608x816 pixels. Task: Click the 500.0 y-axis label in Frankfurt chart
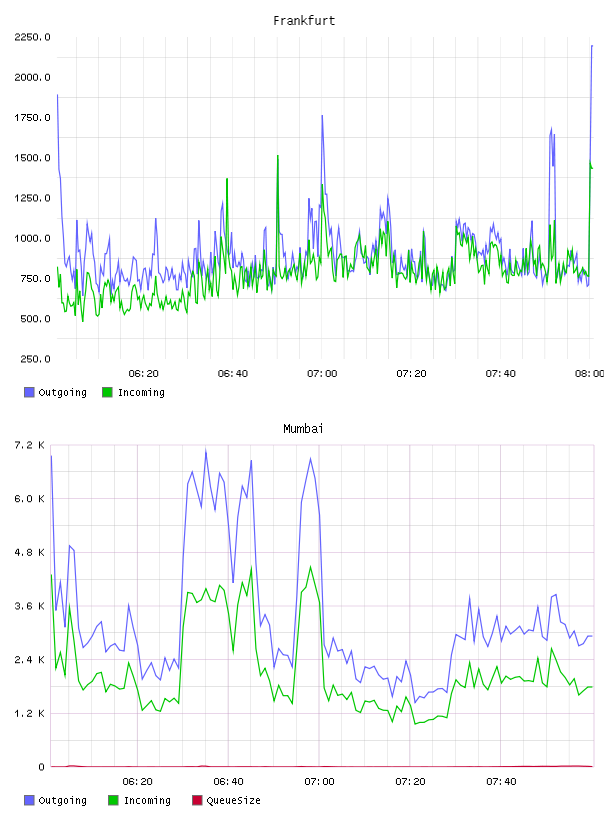pyautogui.click(x=35, y=319)
